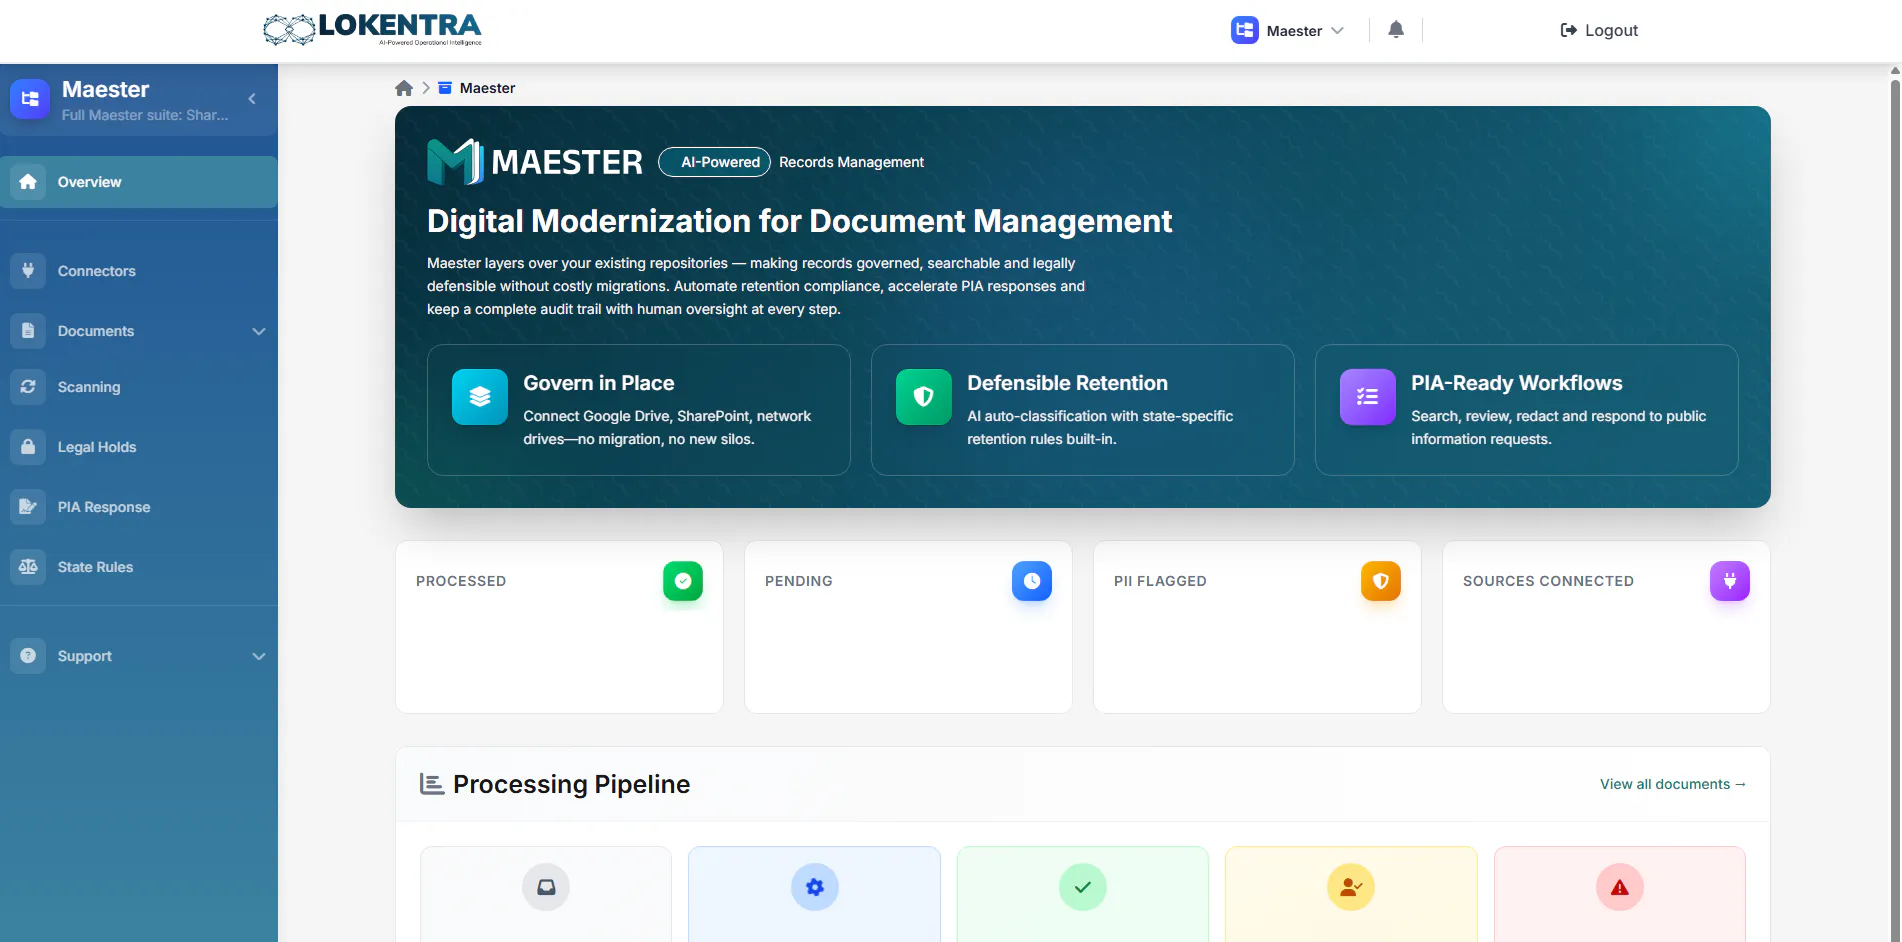Click the PIA-Ready Workflows checklist icon
The width and height of the screenshot is (1902, 942).
1368,397
